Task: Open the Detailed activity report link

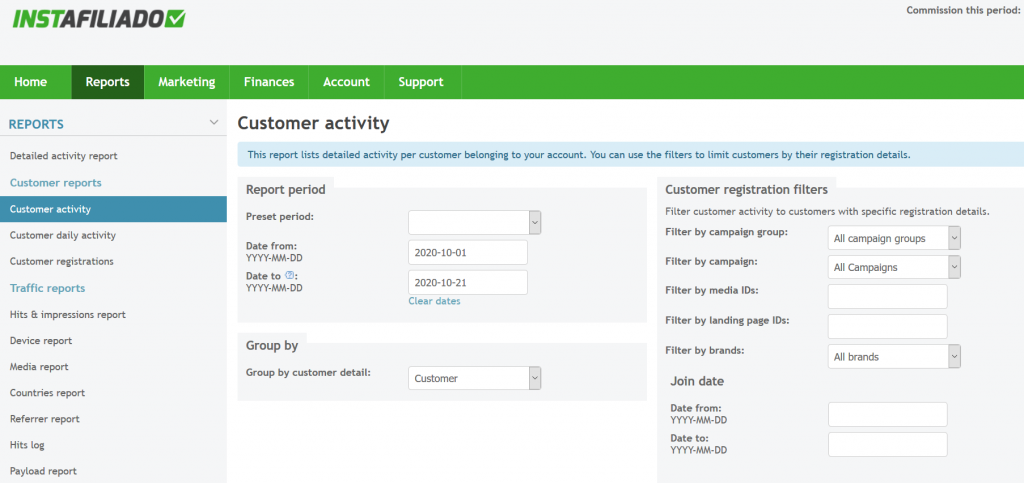Action: click(63, 156)
